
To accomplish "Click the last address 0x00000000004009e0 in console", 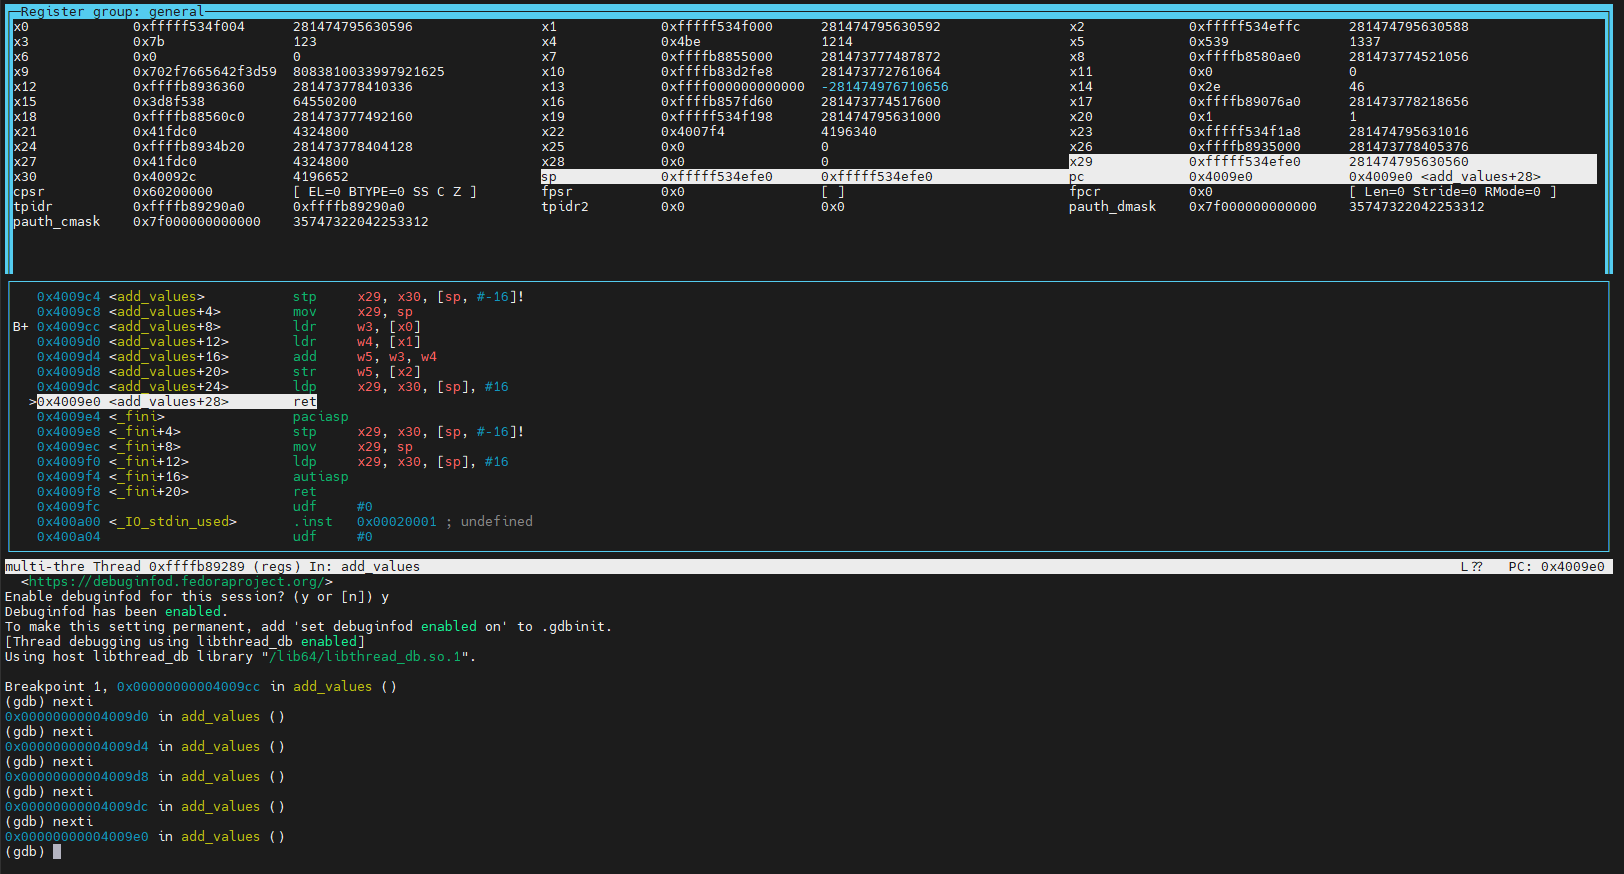I will pos(76,837).
